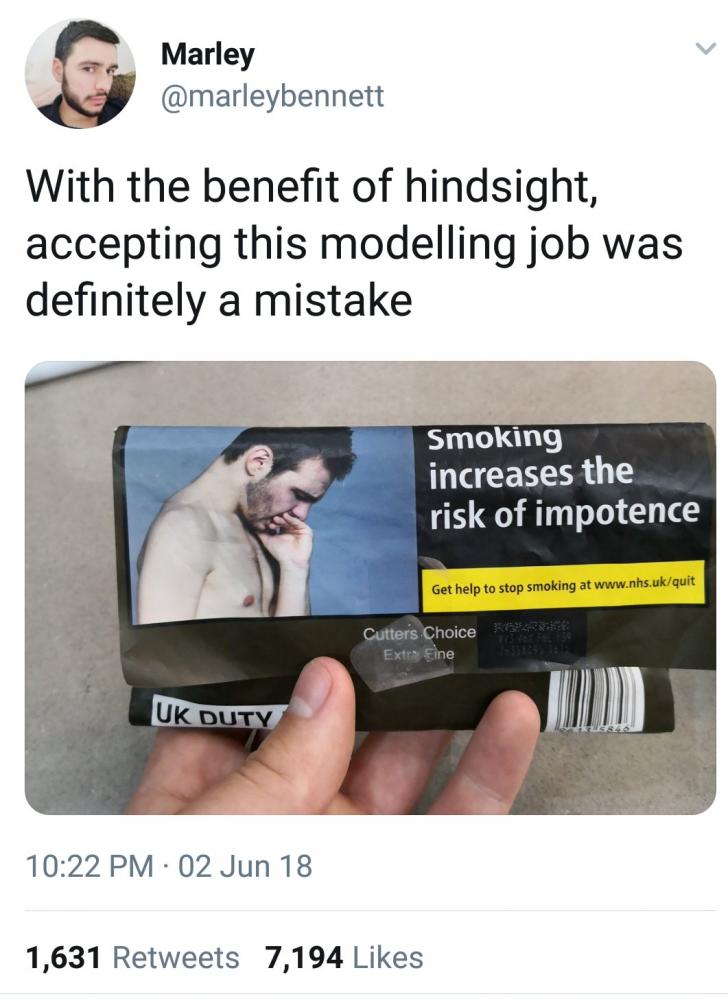Viewport: 728px width, 1001px height.
Task: Click the yellow nhs.uk/quit banner in photo
Action: pos(563,584)
